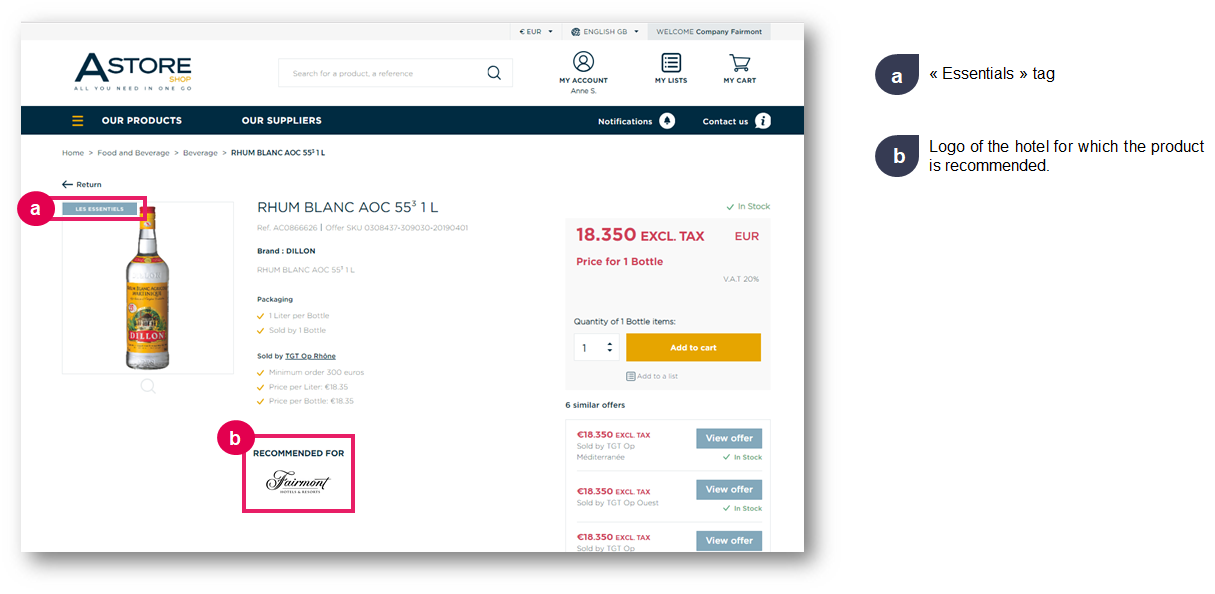
Task: Click the Price for 1 Bottle text
Action: [619, 262]
